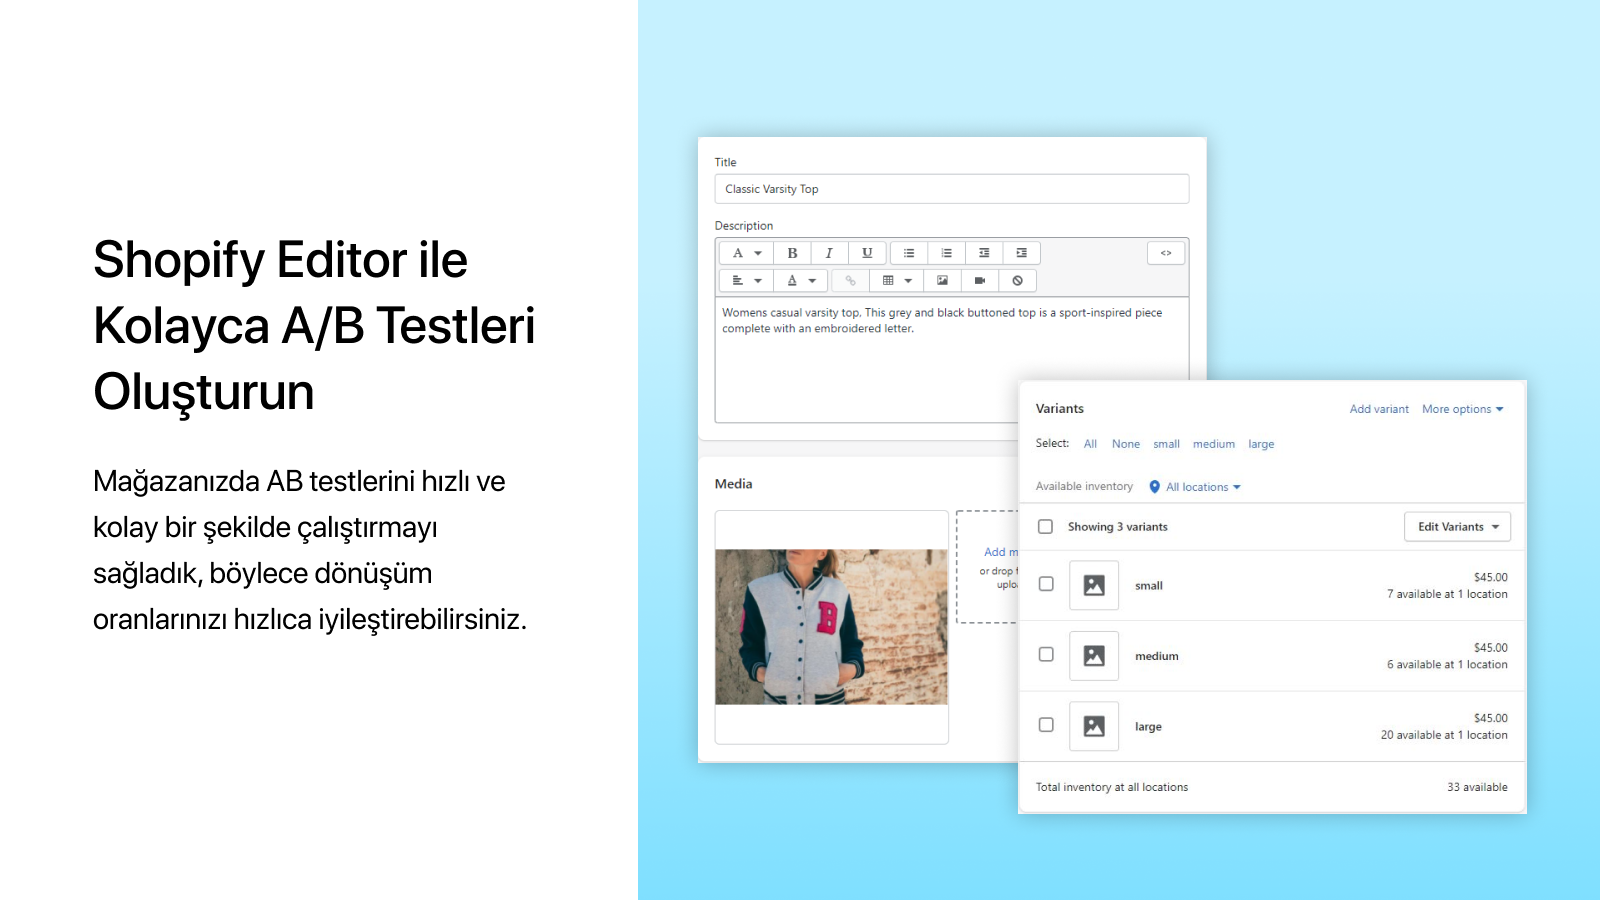Insert a bulleted list
Viewport: 1600px width, 900px height.
[909, 253]
